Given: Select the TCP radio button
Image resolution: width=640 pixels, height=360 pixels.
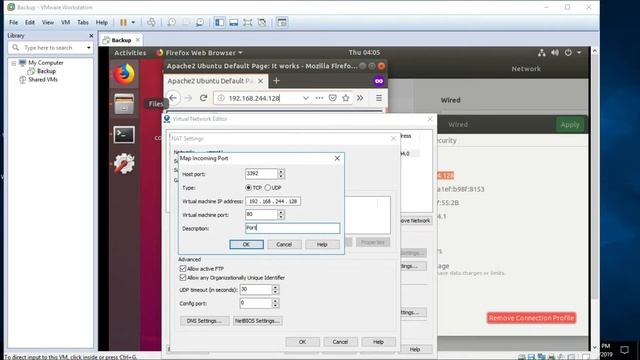Looking at the screenshot, I should (x=248, y=188).
